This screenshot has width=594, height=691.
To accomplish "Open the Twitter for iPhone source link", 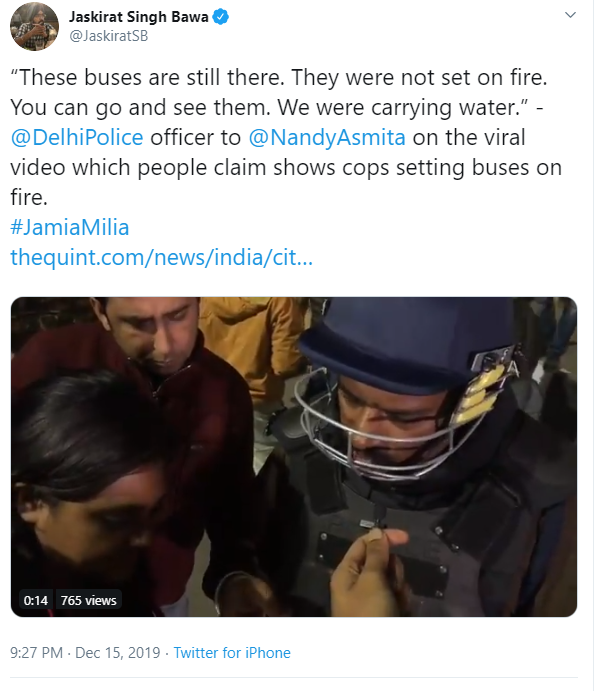I will 232,653.
